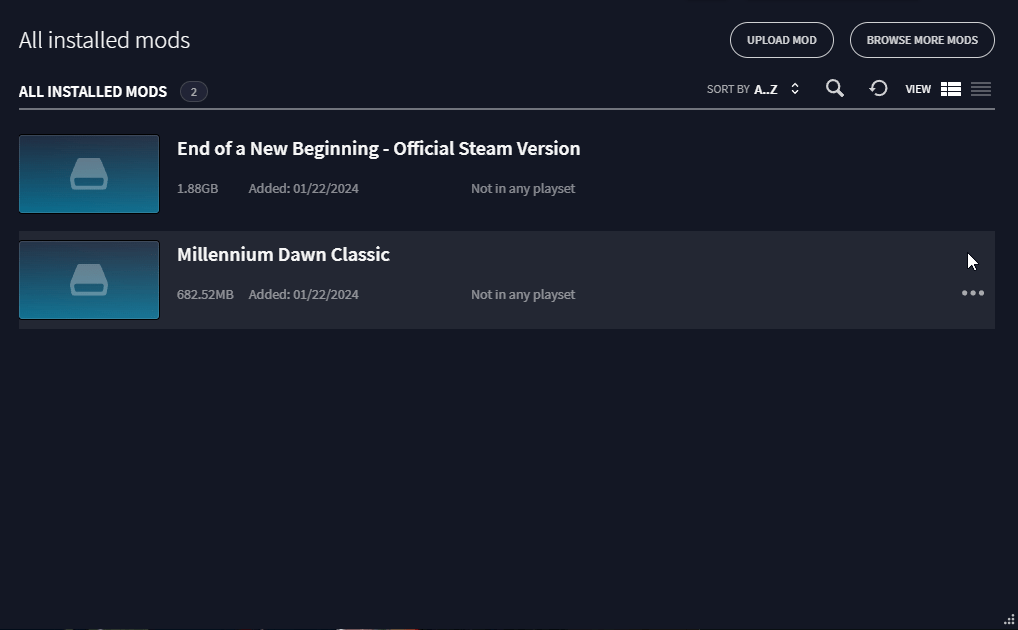Select the All Installed Mods heading

pyautogui.click(x=92, y=91)
